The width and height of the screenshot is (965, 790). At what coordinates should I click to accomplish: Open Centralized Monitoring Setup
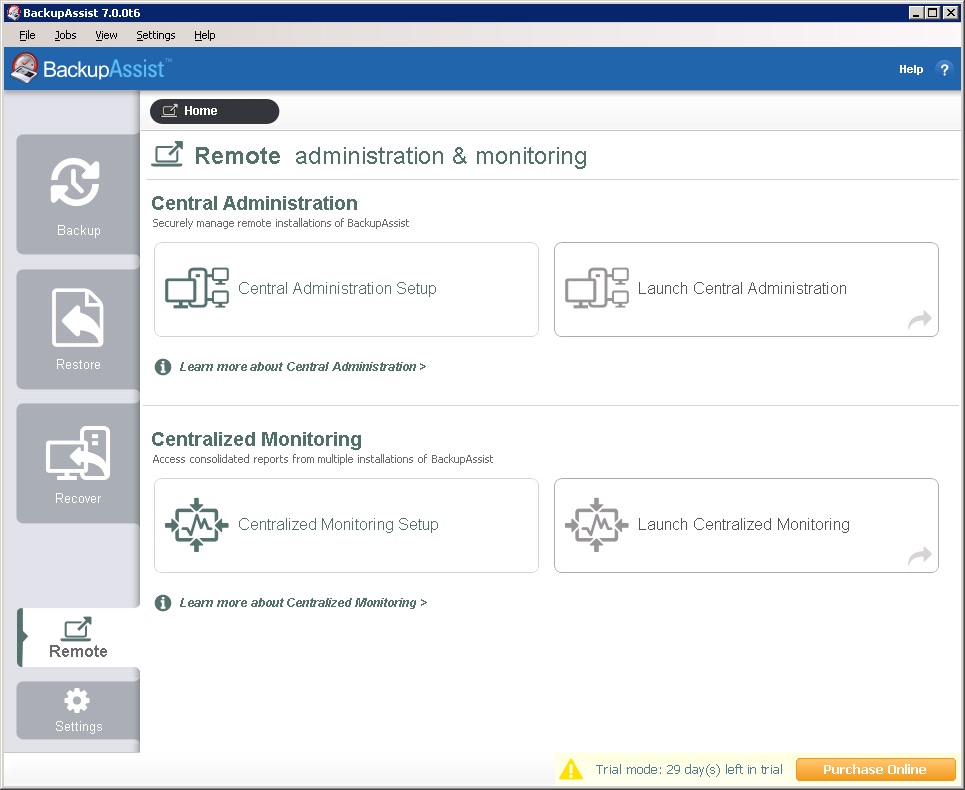[x=346, y=525]
